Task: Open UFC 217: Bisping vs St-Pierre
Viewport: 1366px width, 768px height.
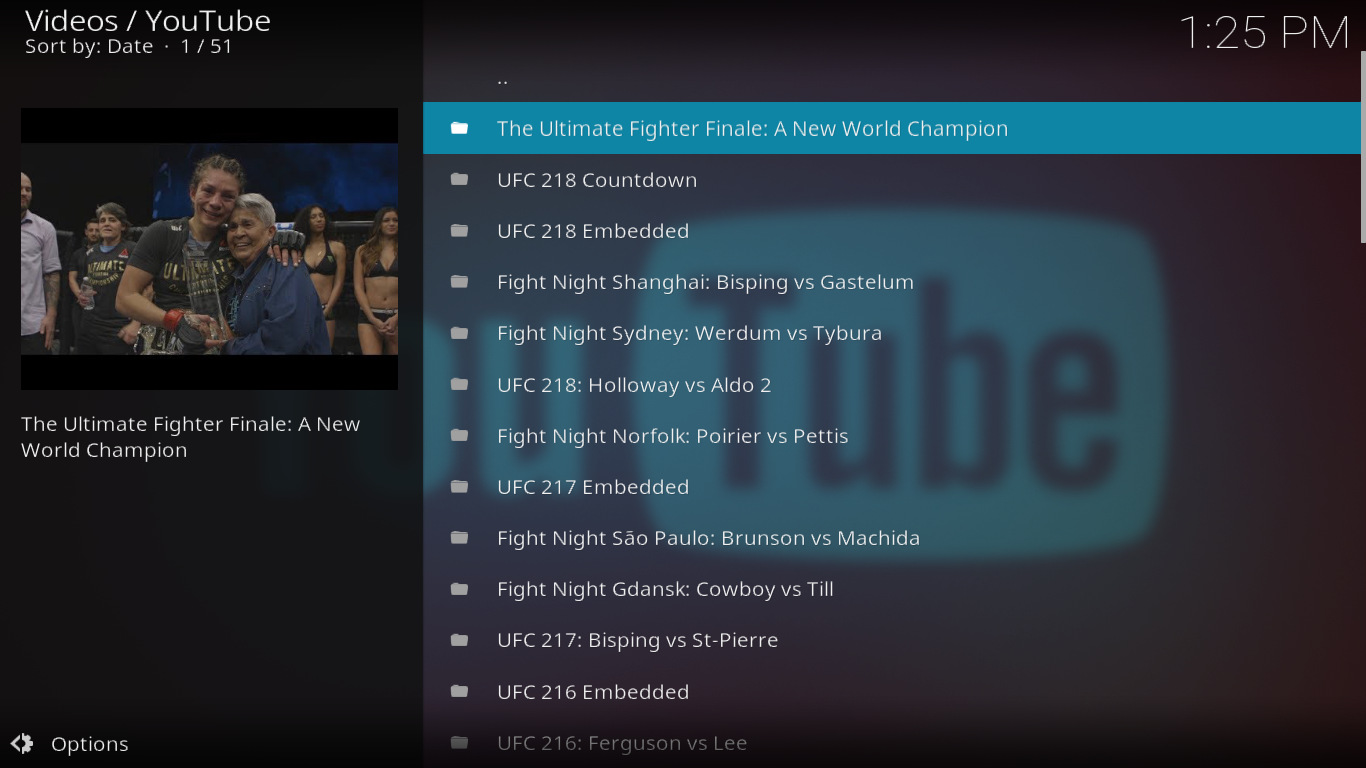Action: coord(638,639)
